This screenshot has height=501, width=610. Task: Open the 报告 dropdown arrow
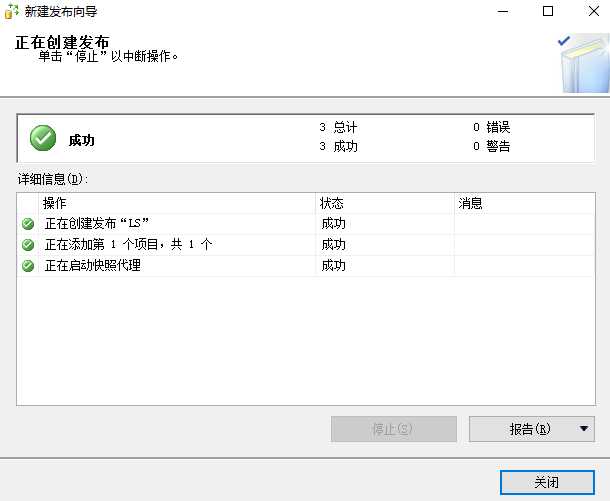click(584, 429)
